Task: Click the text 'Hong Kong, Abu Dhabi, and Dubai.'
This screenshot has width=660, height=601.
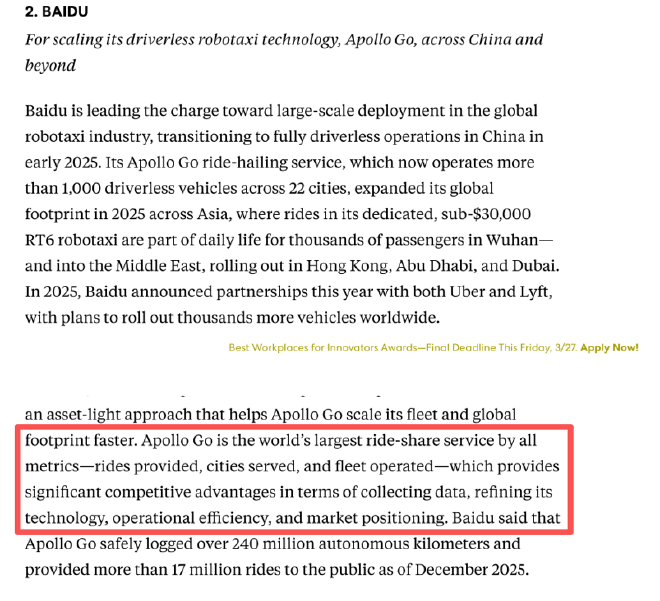Action: (x=433, y=266)
